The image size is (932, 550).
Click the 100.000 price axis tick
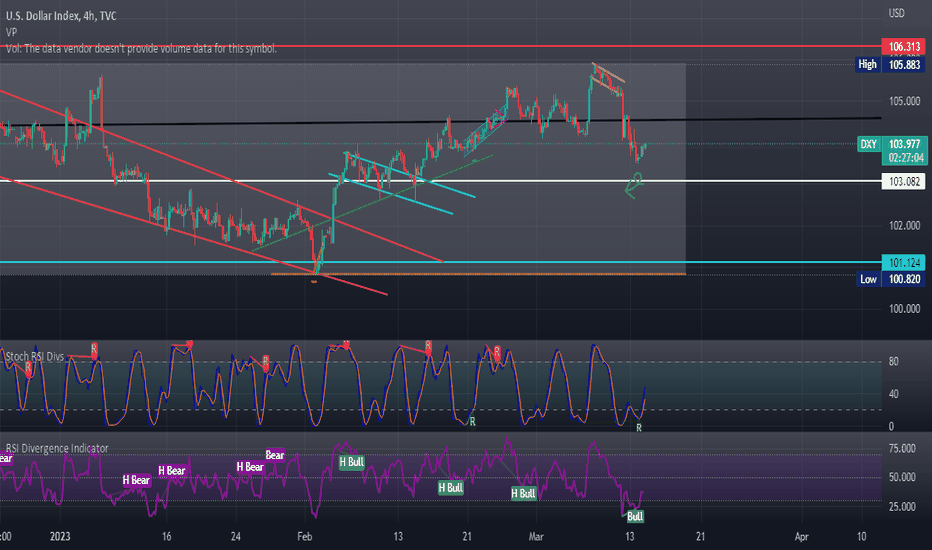pyautogui.click(x=904, y=309)
